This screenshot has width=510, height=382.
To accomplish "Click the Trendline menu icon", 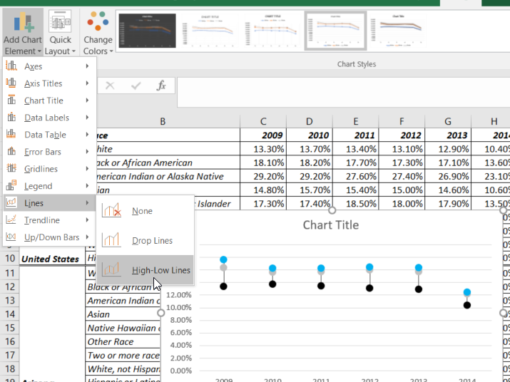I will [11, 220].
